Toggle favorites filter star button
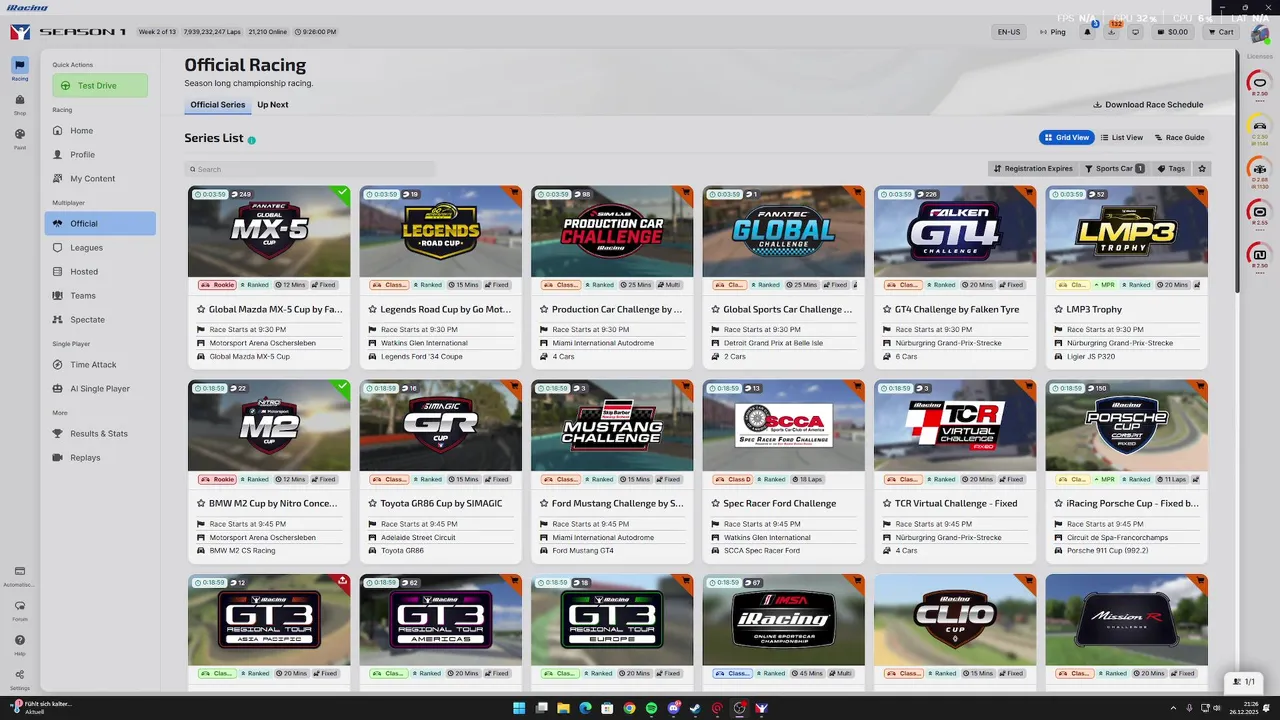Image resolution: width=1280 pixels, height=720 pixels. 1202,168
